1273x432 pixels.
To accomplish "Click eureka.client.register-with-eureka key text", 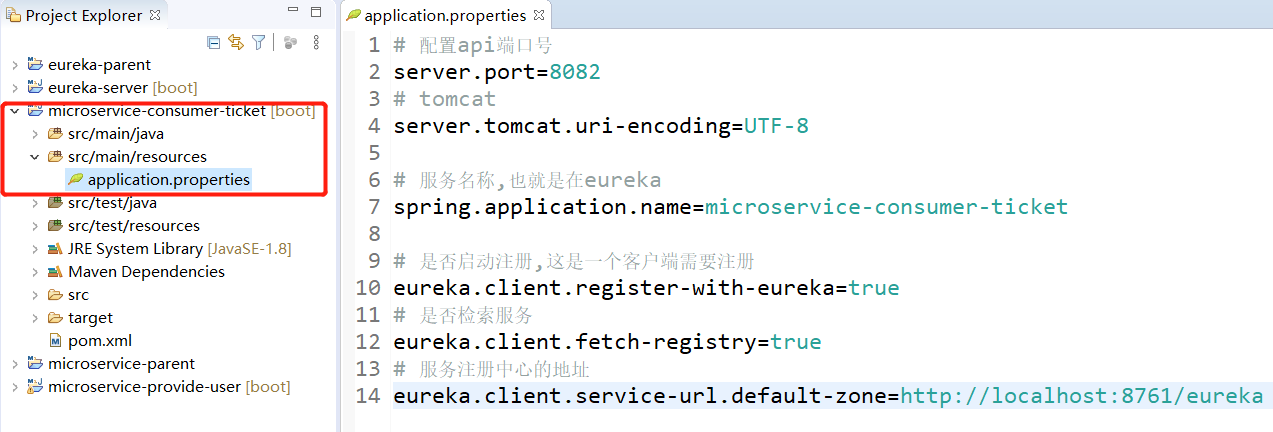I will 614,288.
